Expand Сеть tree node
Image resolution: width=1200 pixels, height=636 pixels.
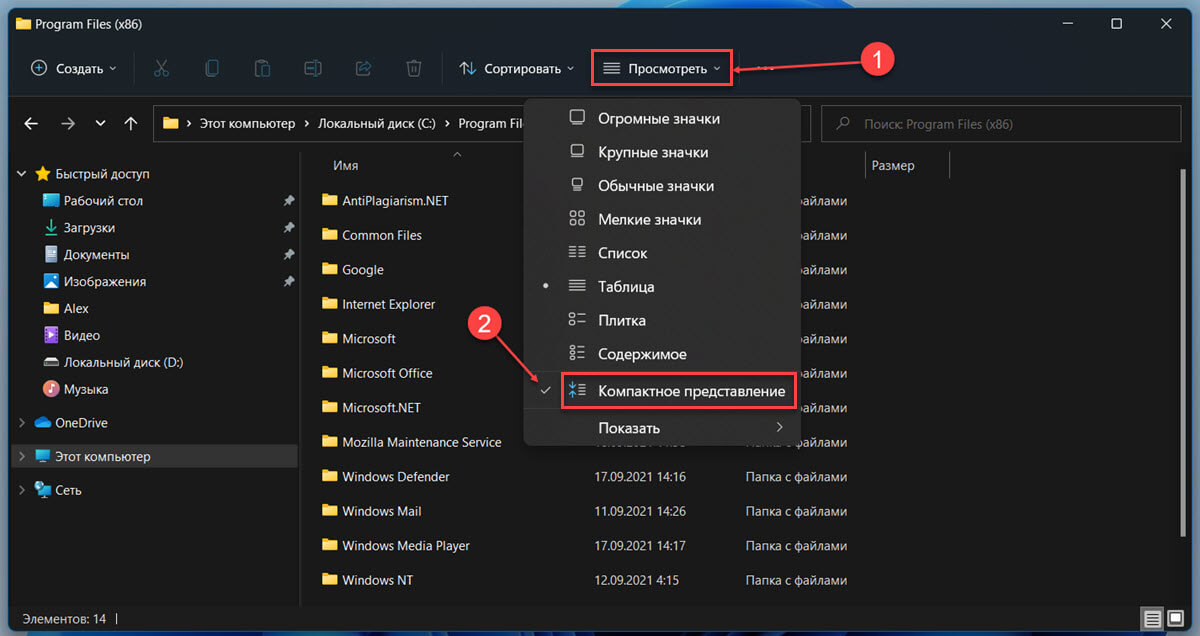pos(22,491)
